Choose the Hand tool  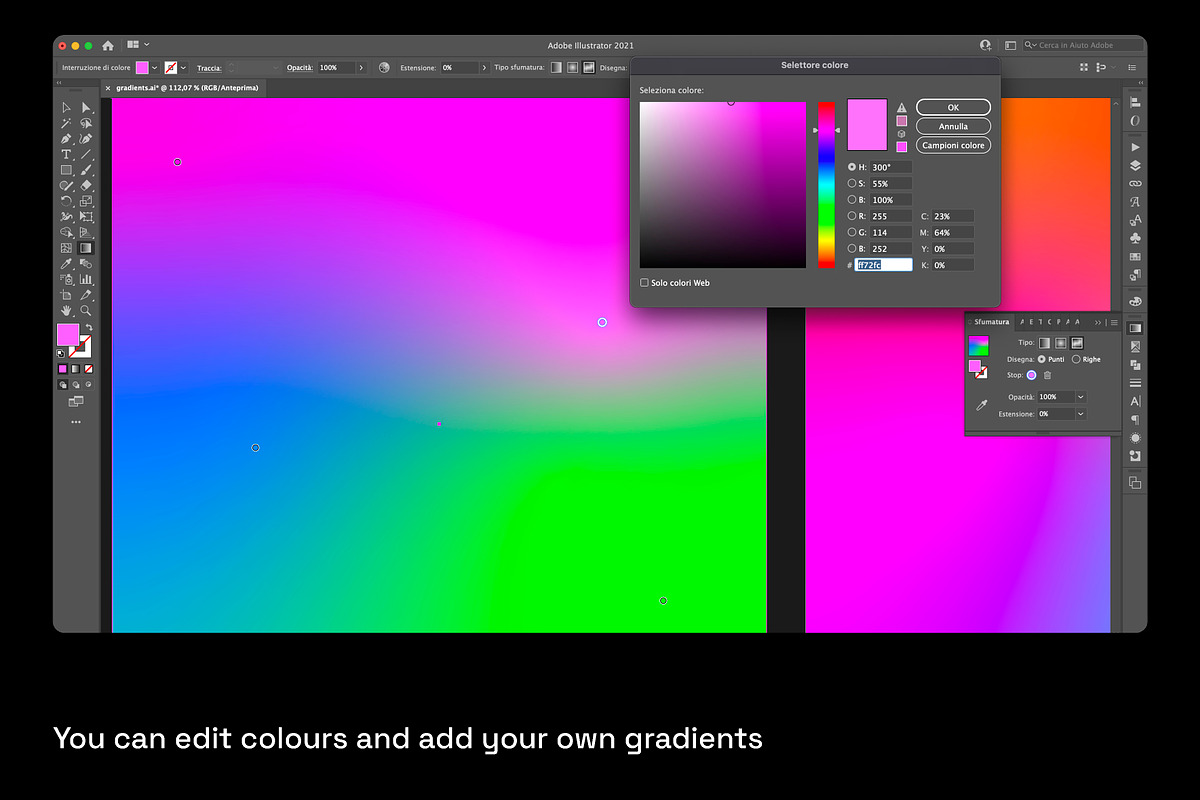(x=66, y=311)
